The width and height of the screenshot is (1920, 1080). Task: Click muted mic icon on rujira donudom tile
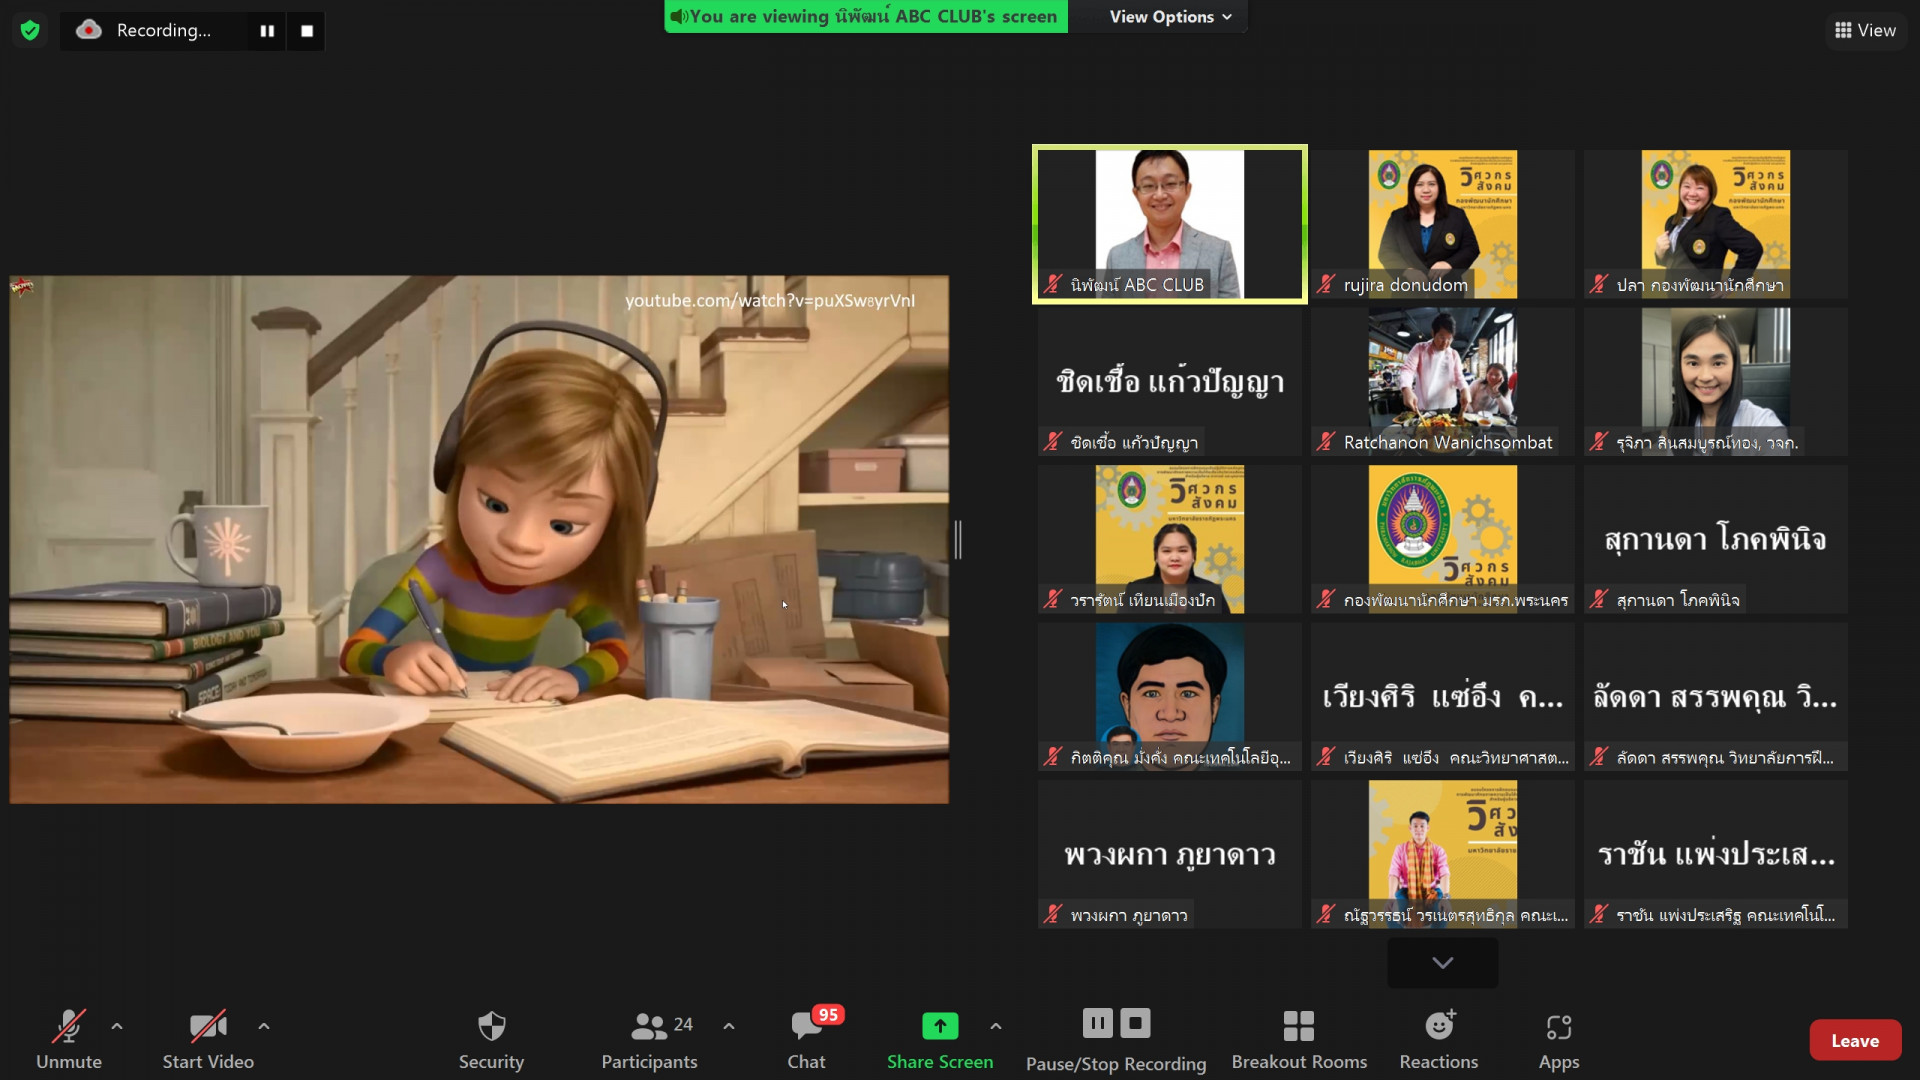coord(1326,285)
